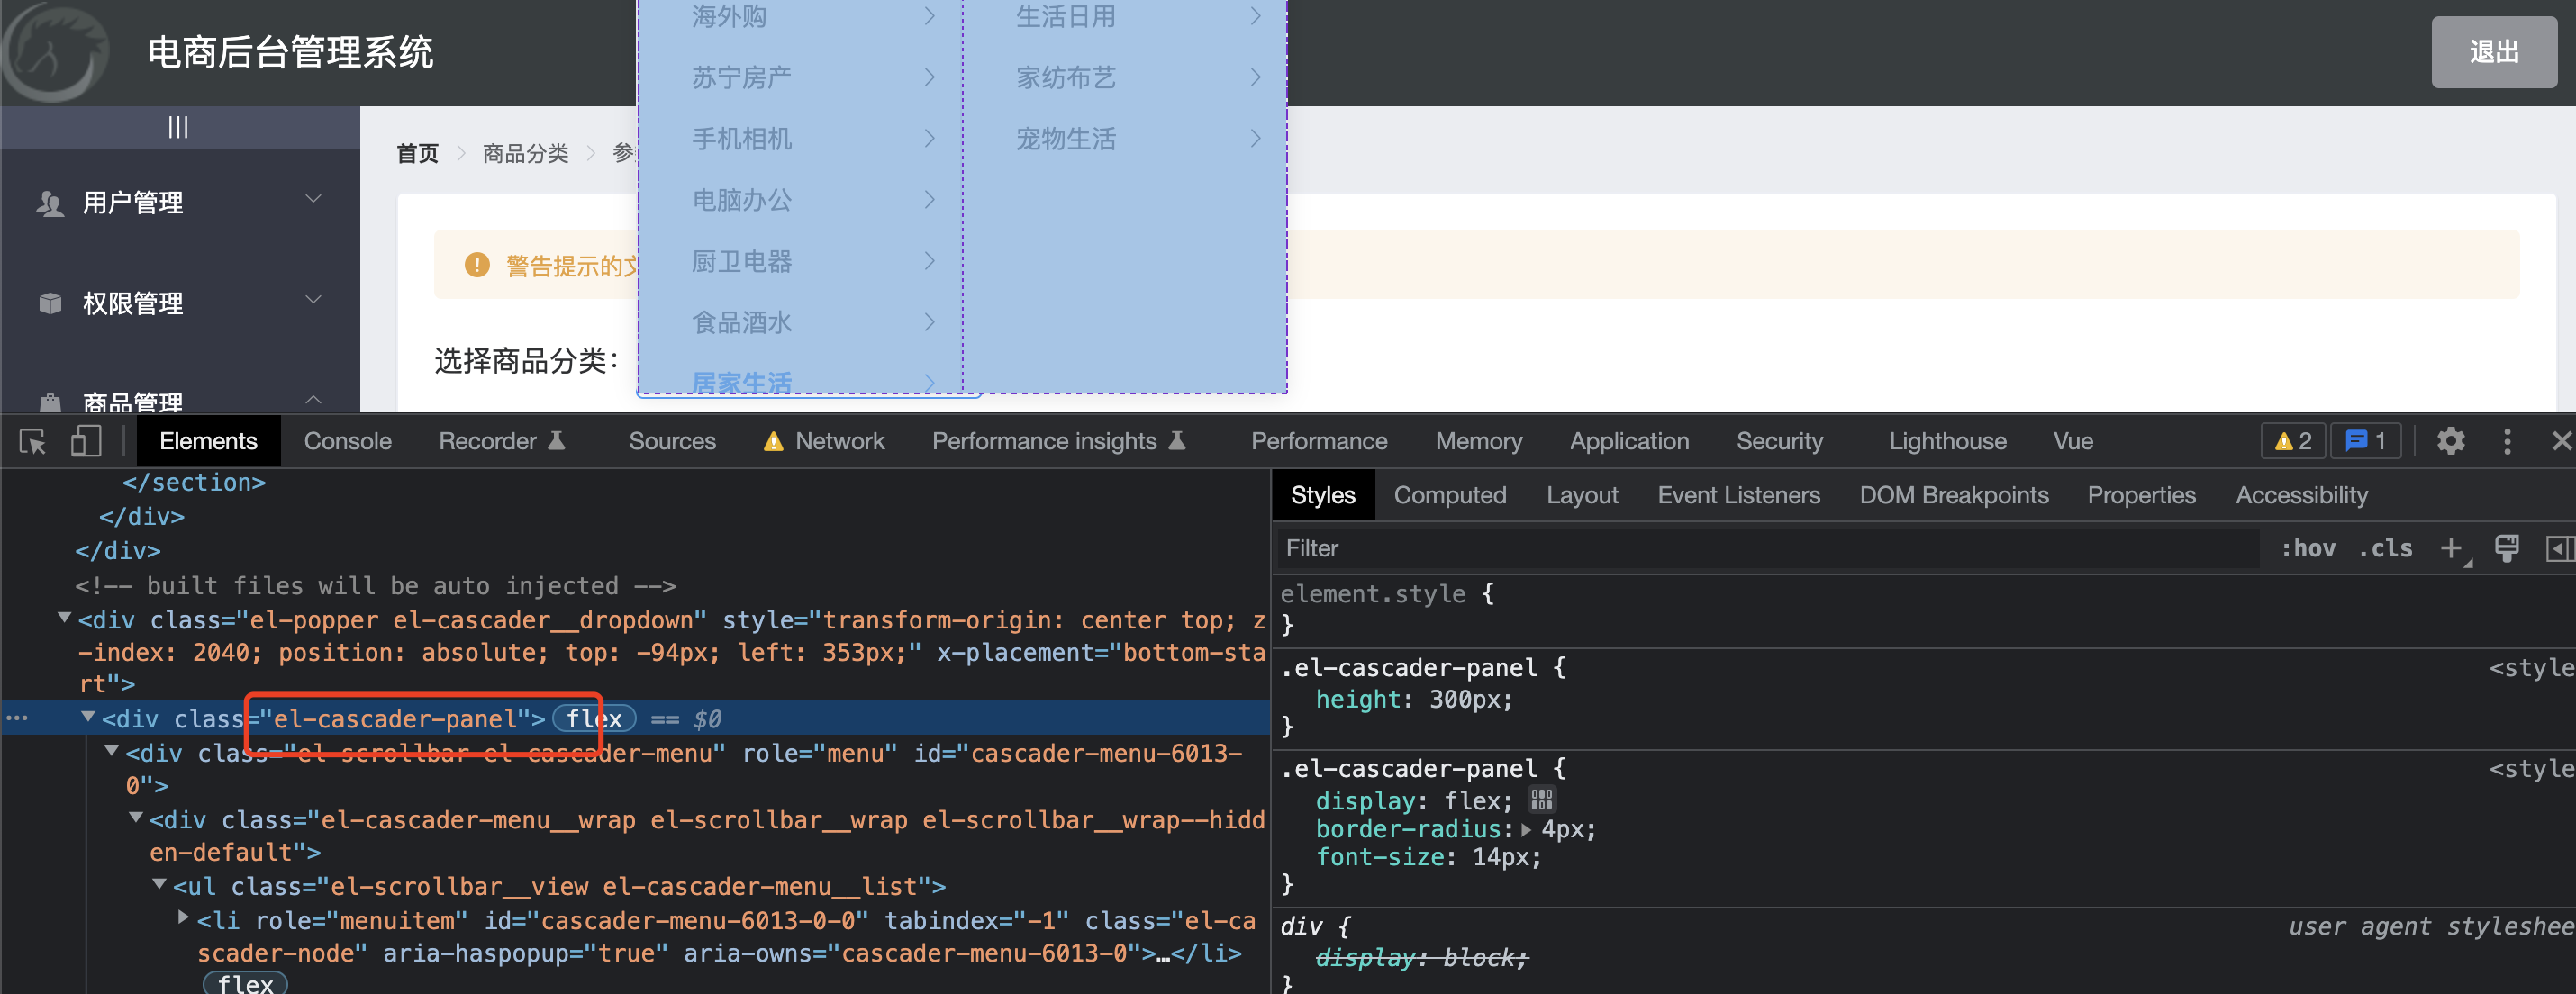This screenshot has height=994, width=2576.
Task: Click the warnings count badge showing 2
Action: pos(2293,441)
